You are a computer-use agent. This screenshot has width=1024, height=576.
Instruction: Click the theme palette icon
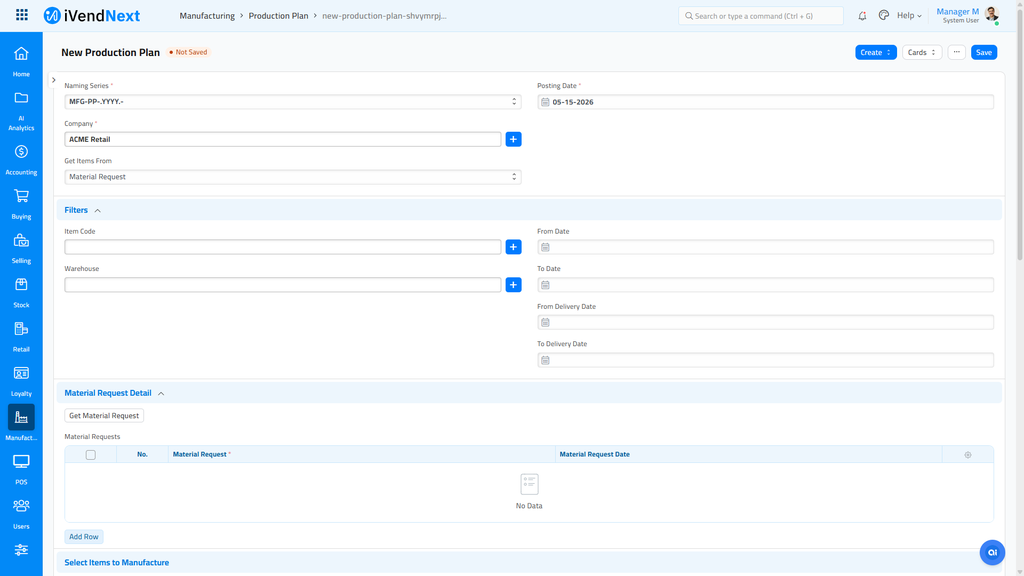pos(884,16)
